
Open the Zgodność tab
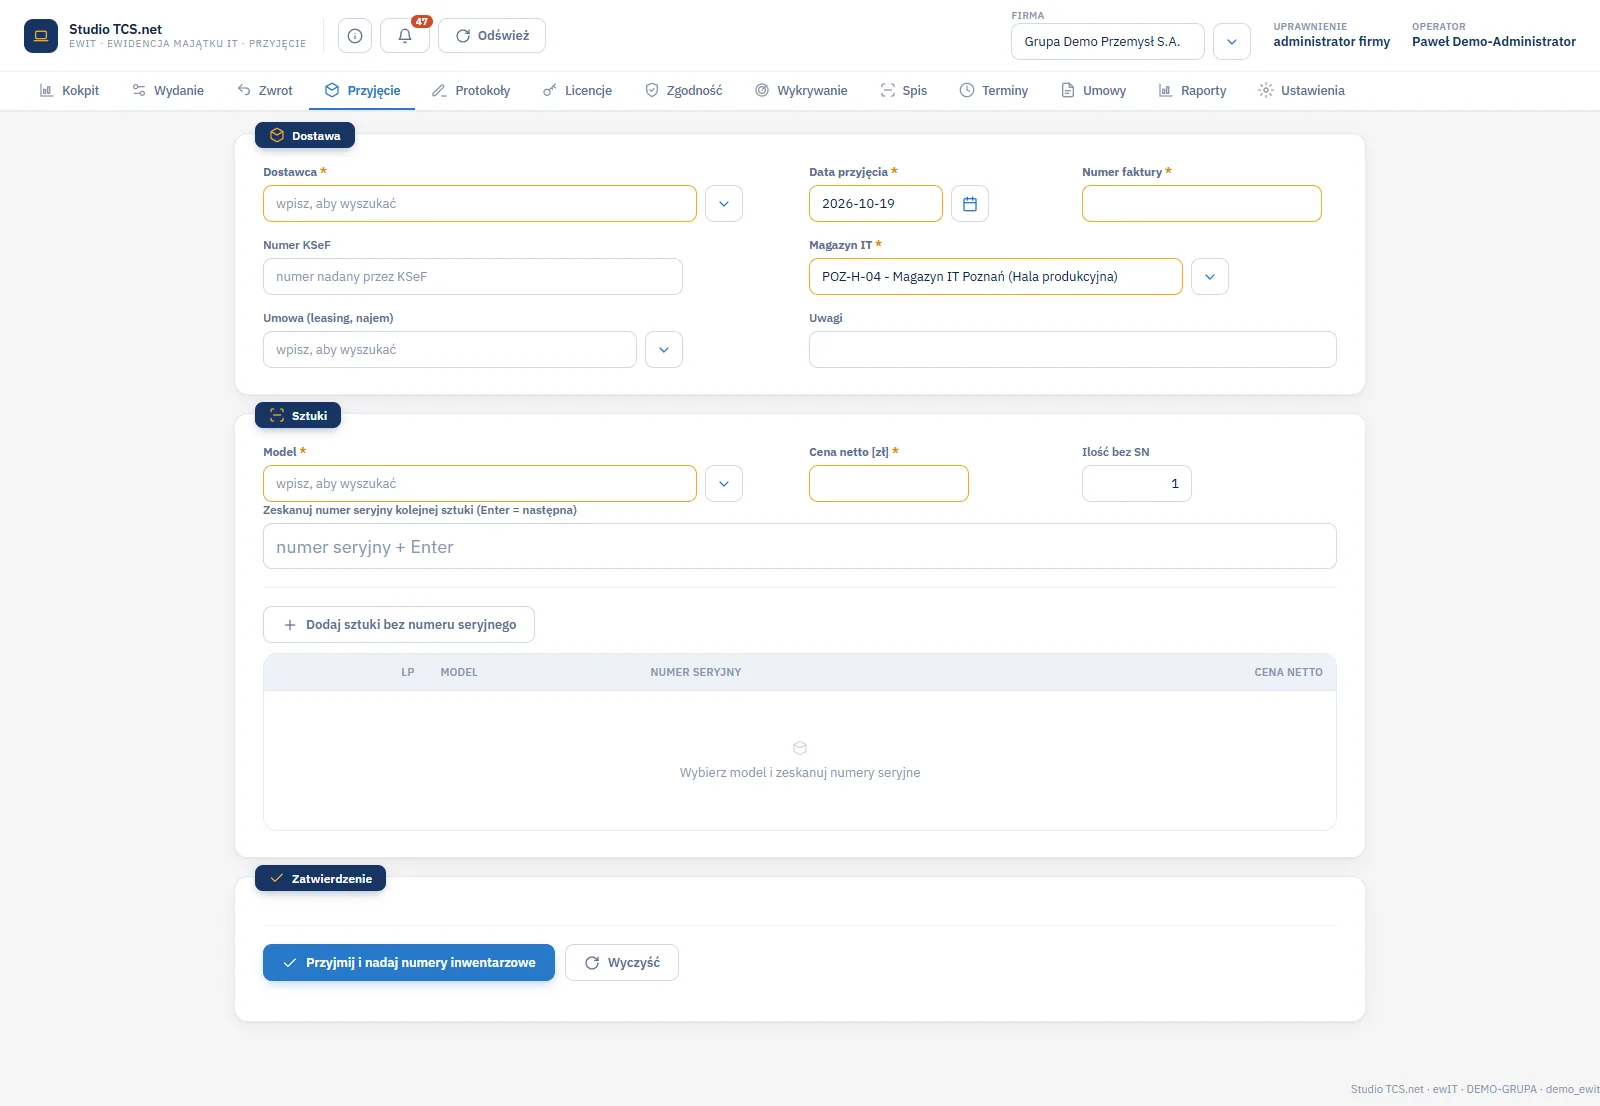click(684, 91)
